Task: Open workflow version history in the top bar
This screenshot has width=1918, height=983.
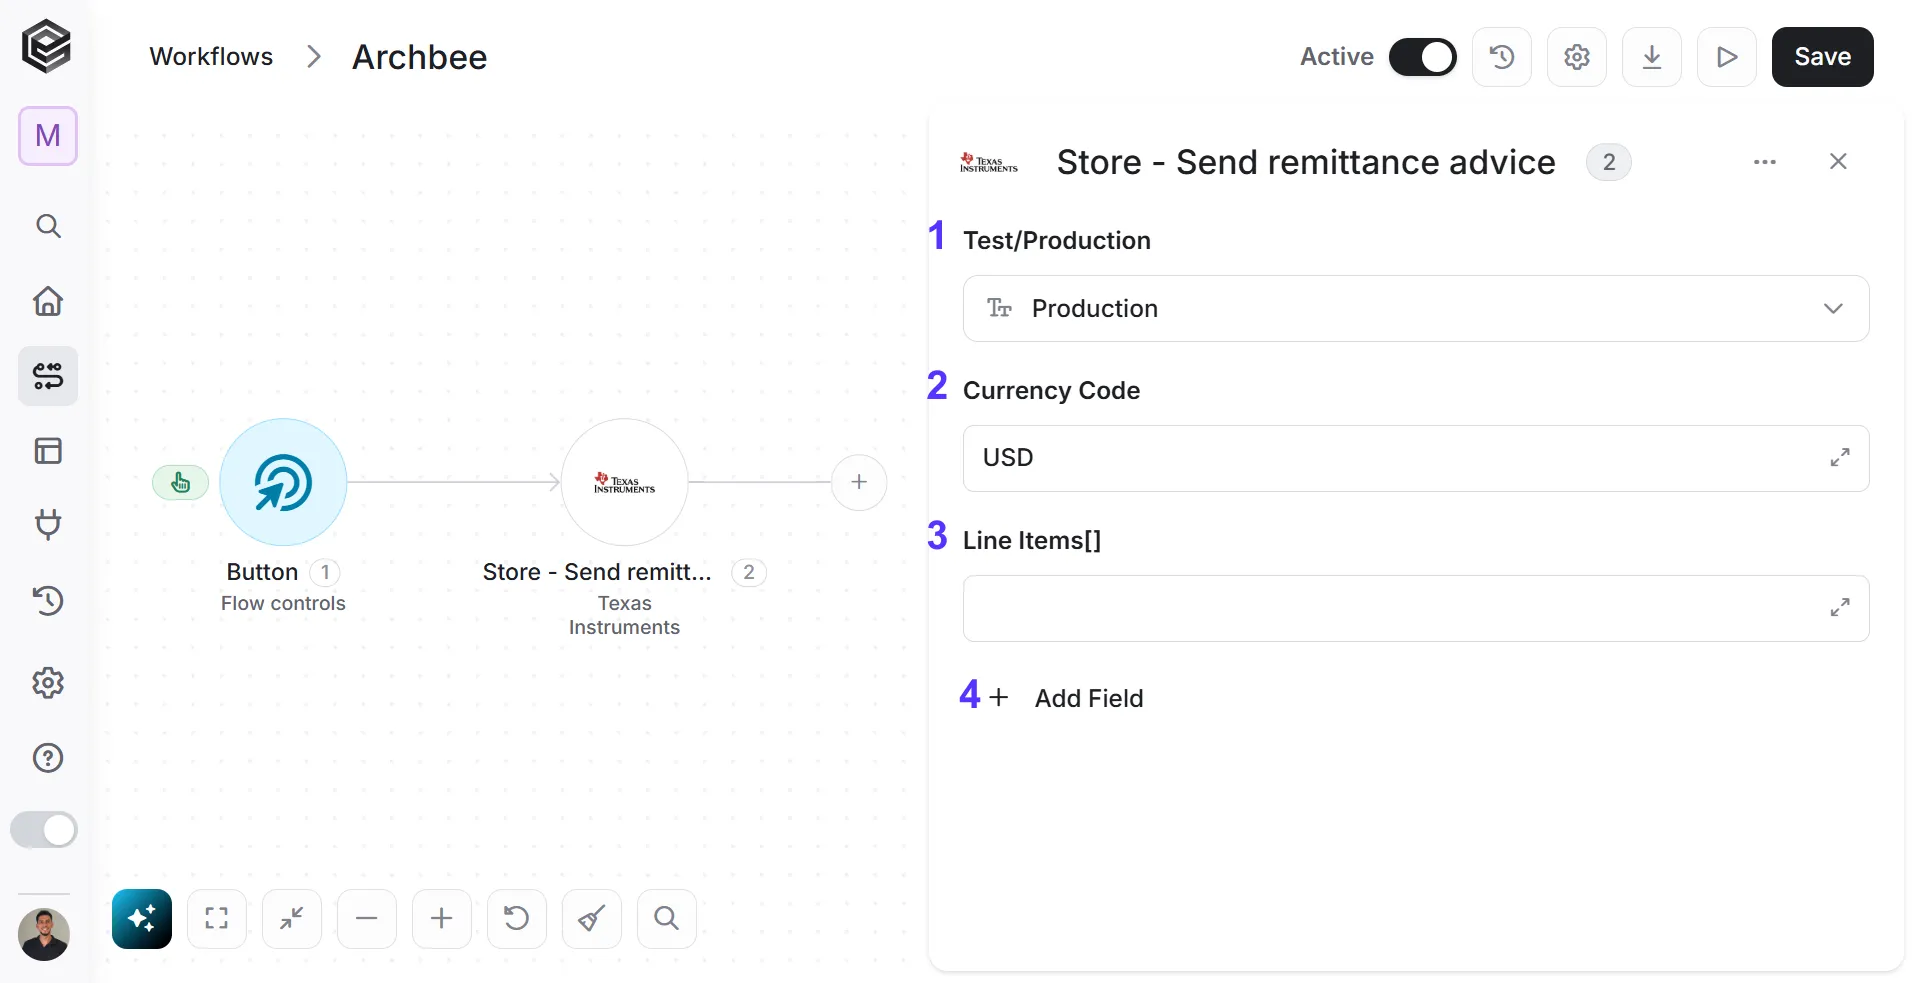Action: tap(1502, 57)
